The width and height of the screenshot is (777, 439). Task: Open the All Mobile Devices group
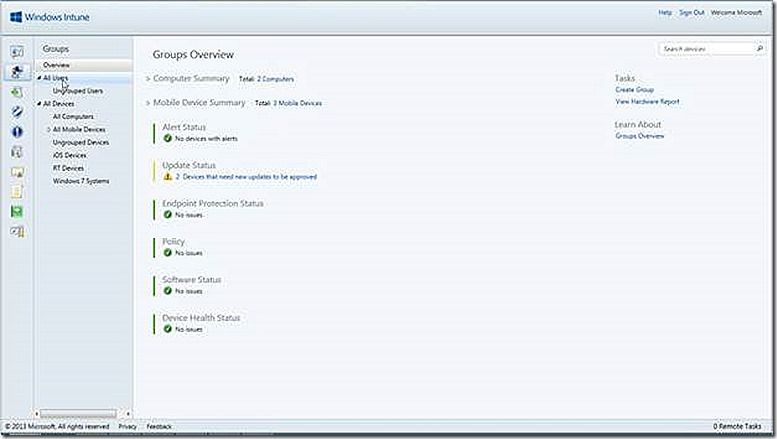click(79, 129)
